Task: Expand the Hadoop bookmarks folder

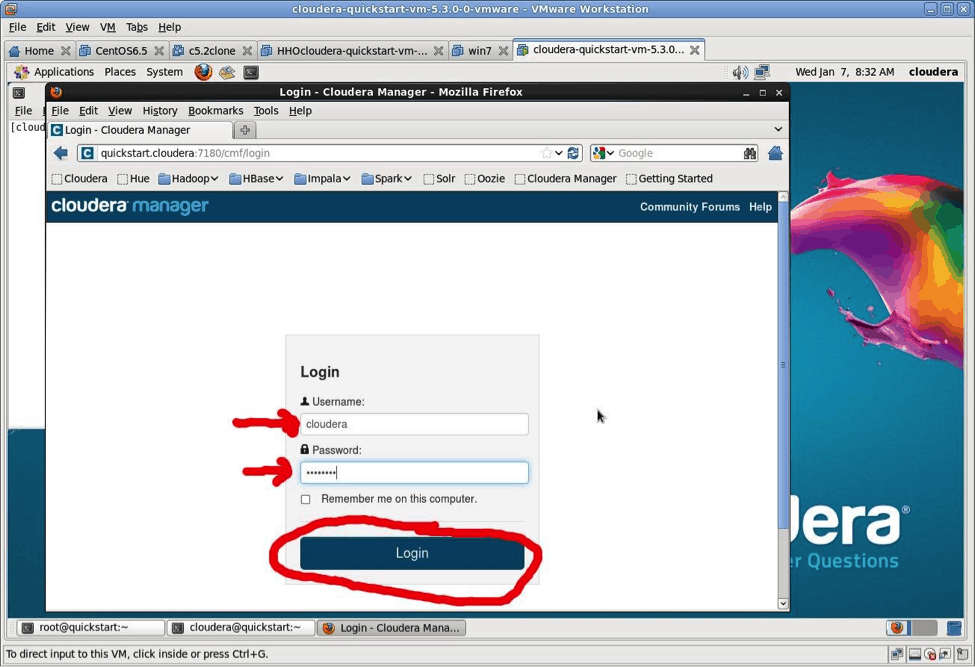Action: [188, 179]
